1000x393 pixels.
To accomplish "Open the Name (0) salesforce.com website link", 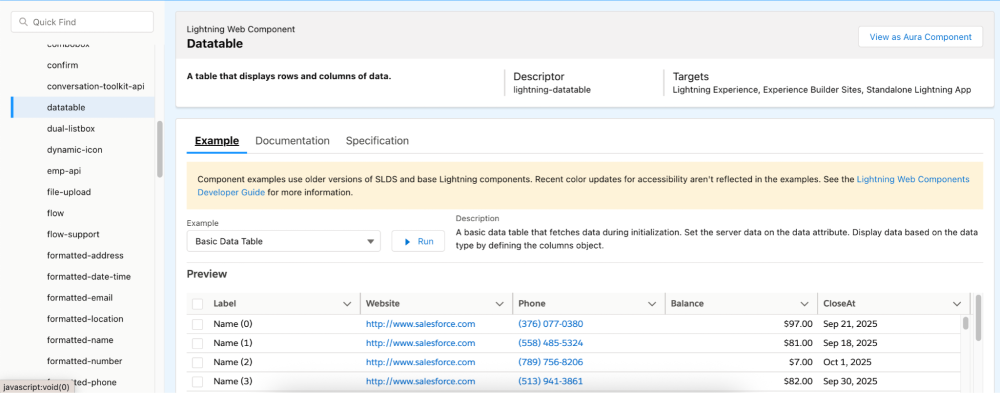I will click(x=420, y=324).
